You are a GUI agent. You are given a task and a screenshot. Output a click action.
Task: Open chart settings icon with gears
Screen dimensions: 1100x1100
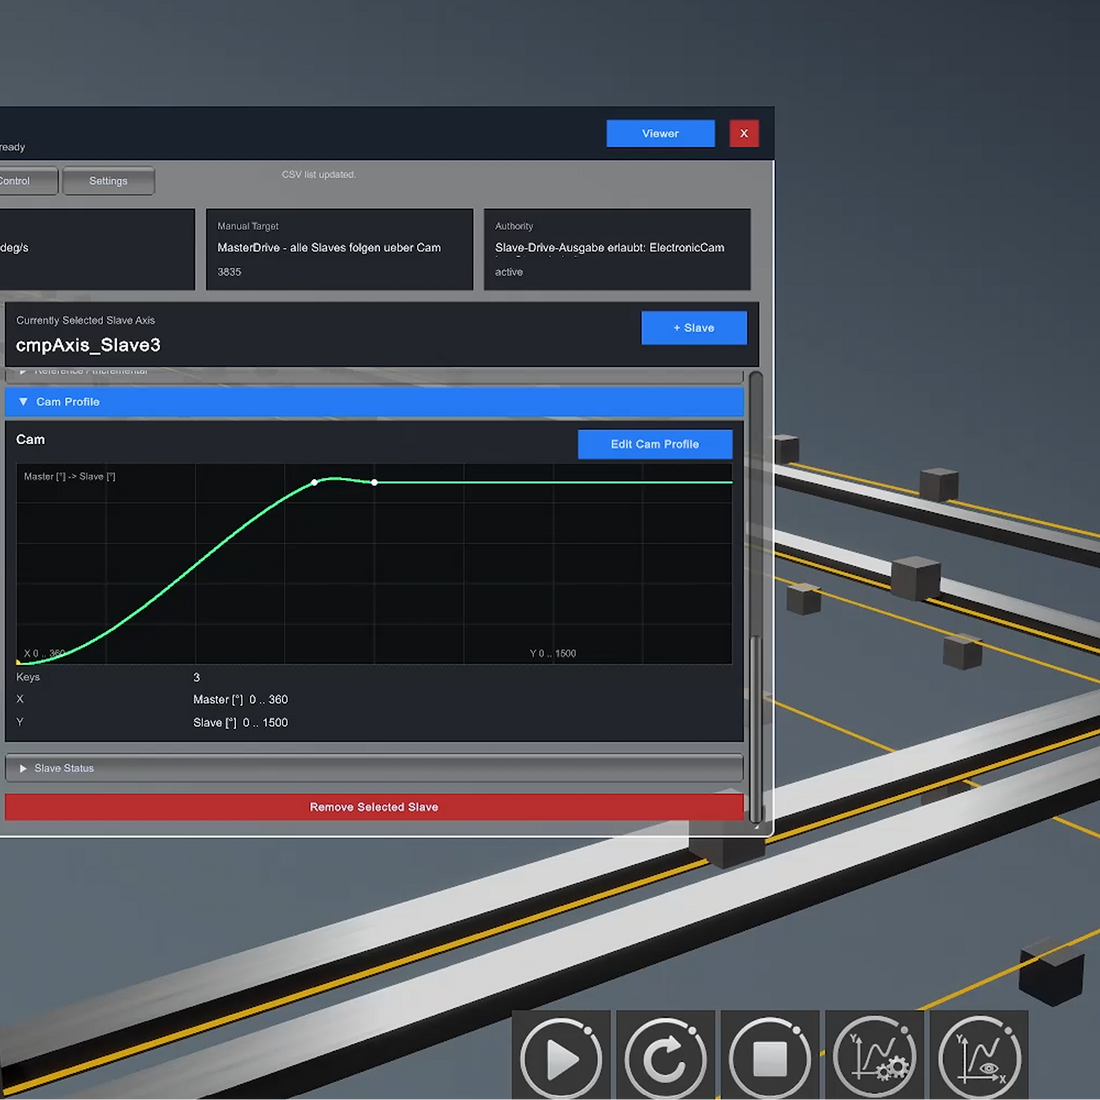pos(874,1058)
